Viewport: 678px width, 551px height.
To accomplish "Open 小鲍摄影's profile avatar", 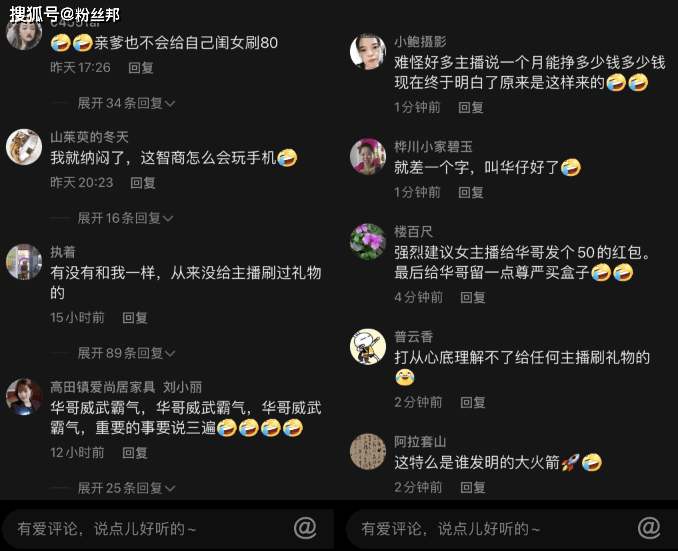I will [368, 52].
